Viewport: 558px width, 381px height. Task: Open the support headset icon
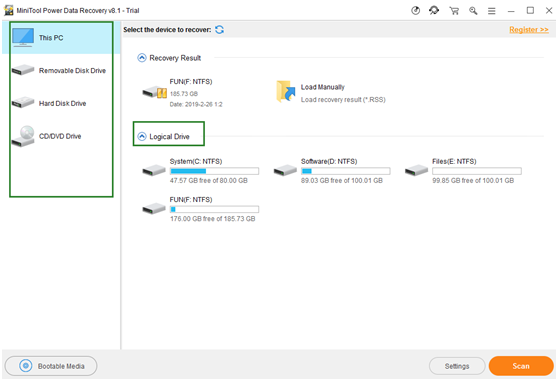[434, 11]
